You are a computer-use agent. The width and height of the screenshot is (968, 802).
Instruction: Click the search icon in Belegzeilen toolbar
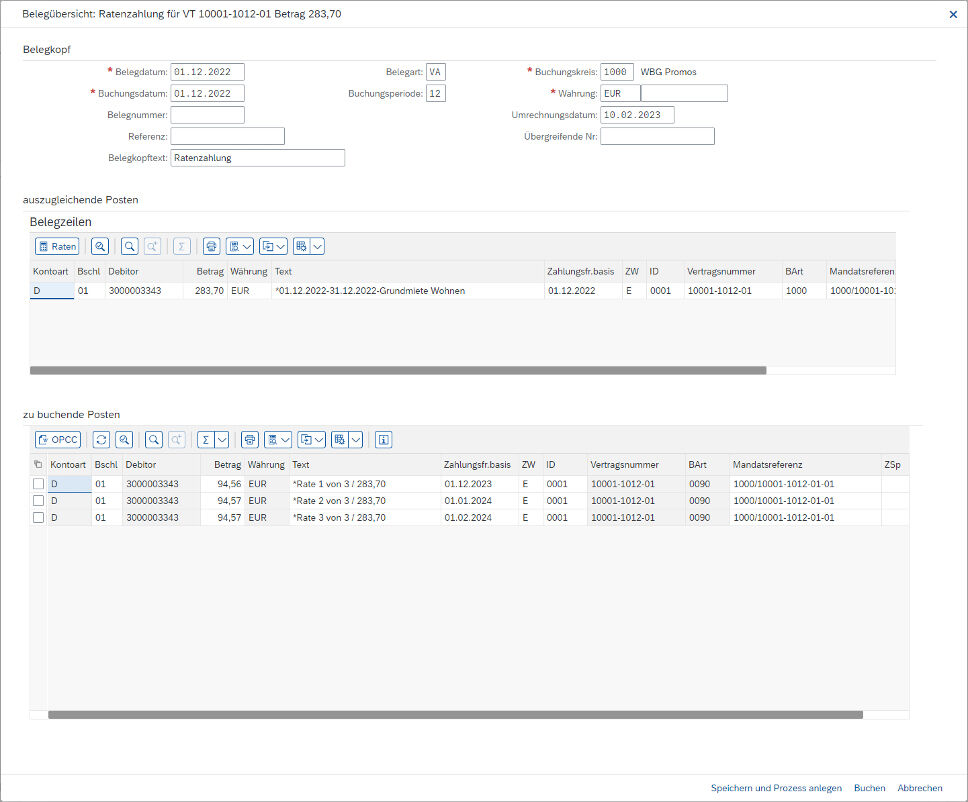pos(130,246)
